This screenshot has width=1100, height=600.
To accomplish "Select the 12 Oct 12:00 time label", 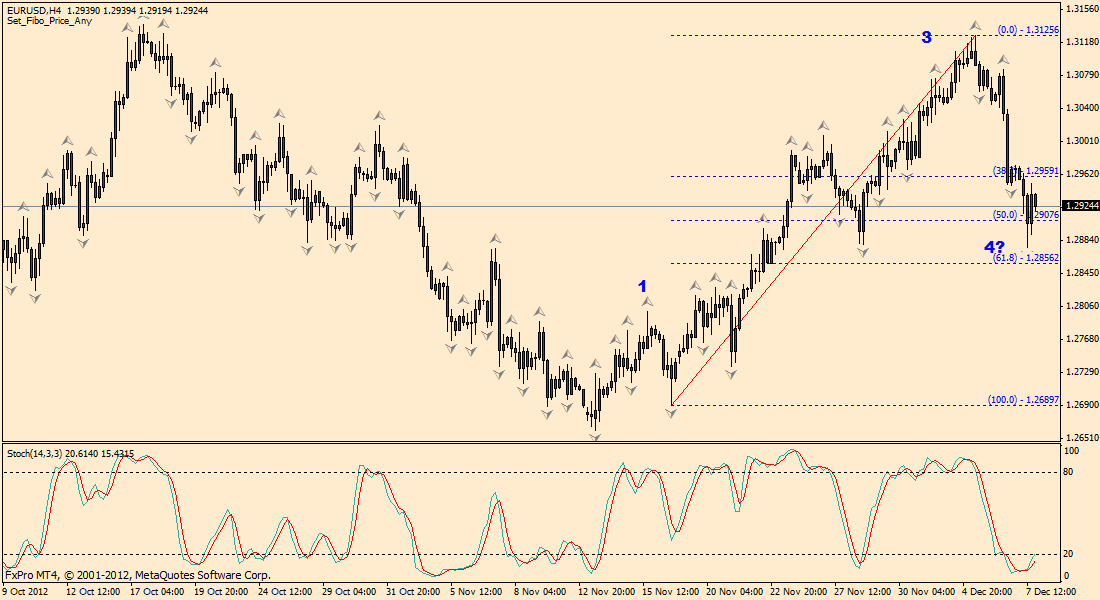I will (x=93, y=592).
